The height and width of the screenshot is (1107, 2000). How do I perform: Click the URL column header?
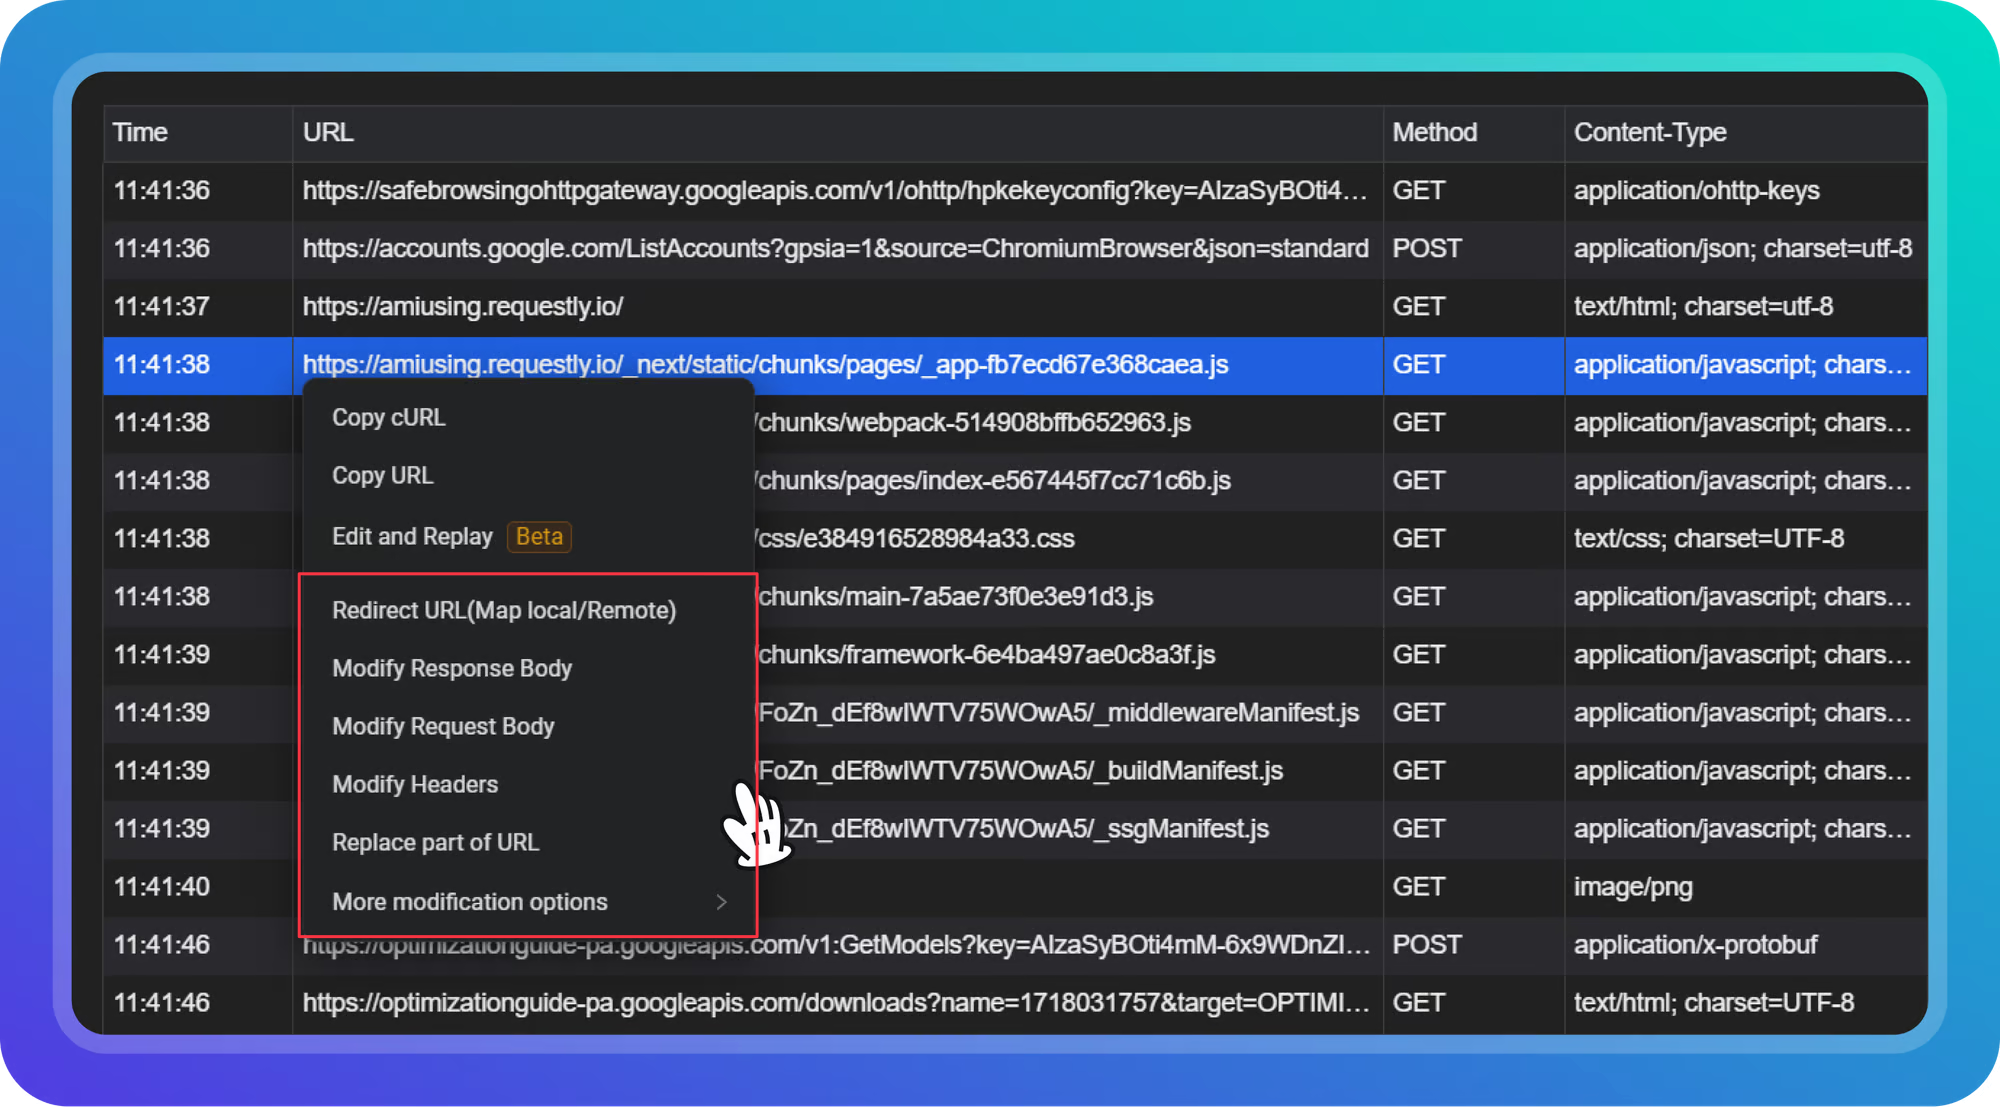328,133
